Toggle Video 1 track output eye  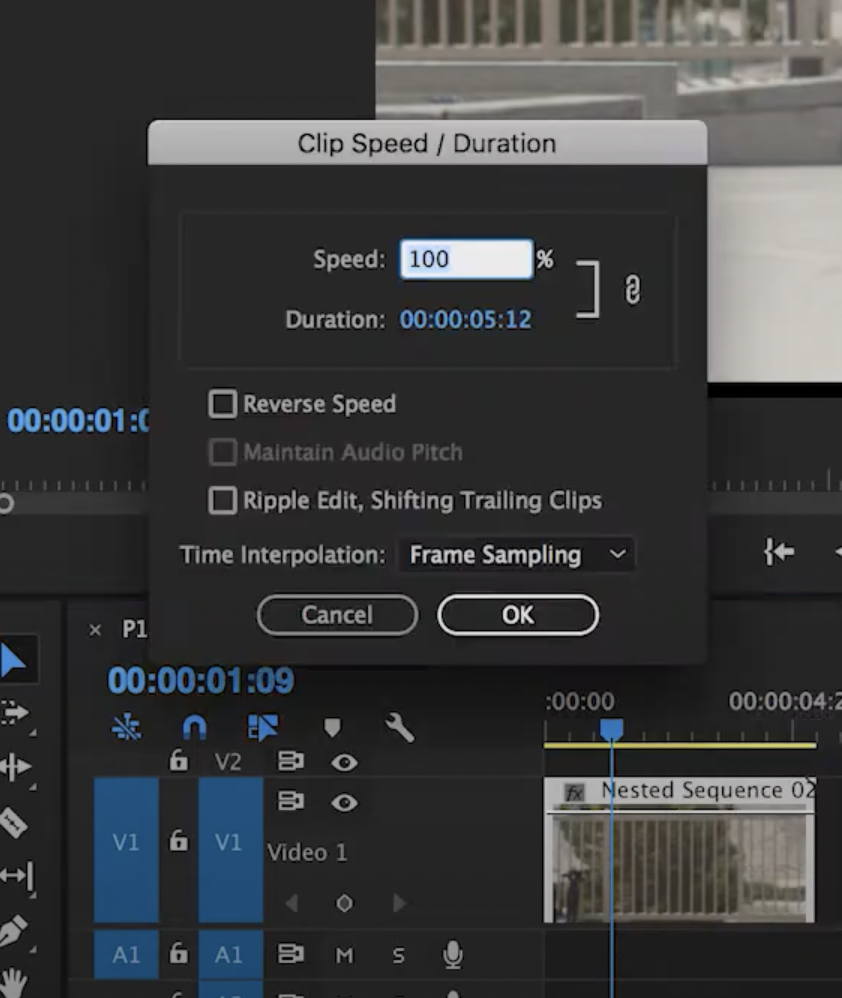pyautogui.click(x=344, y=802)
